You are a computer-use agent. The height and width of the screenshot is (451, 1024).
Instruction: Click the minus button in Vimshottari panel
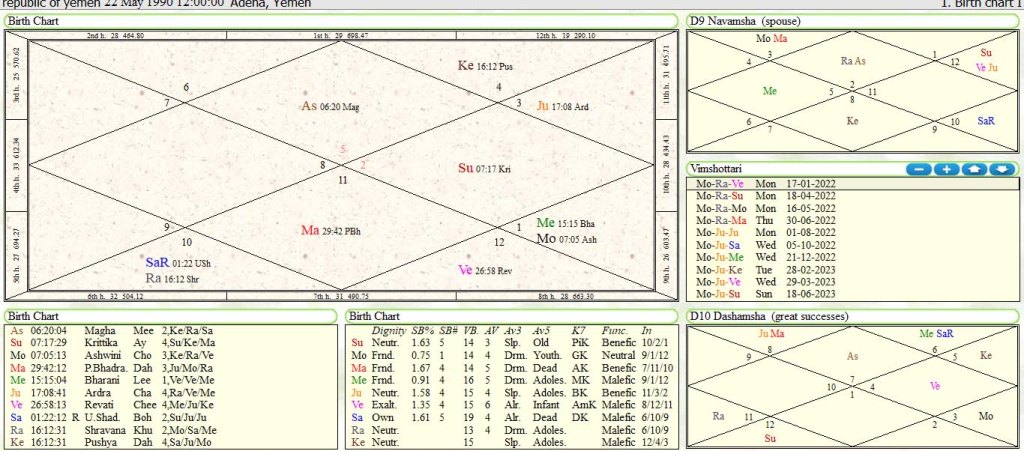[x=919, y=169]
